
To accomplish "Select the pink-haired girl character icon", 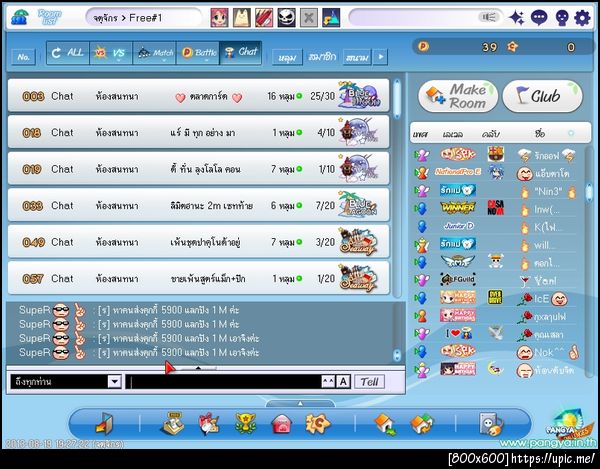I will click(219, 18).
